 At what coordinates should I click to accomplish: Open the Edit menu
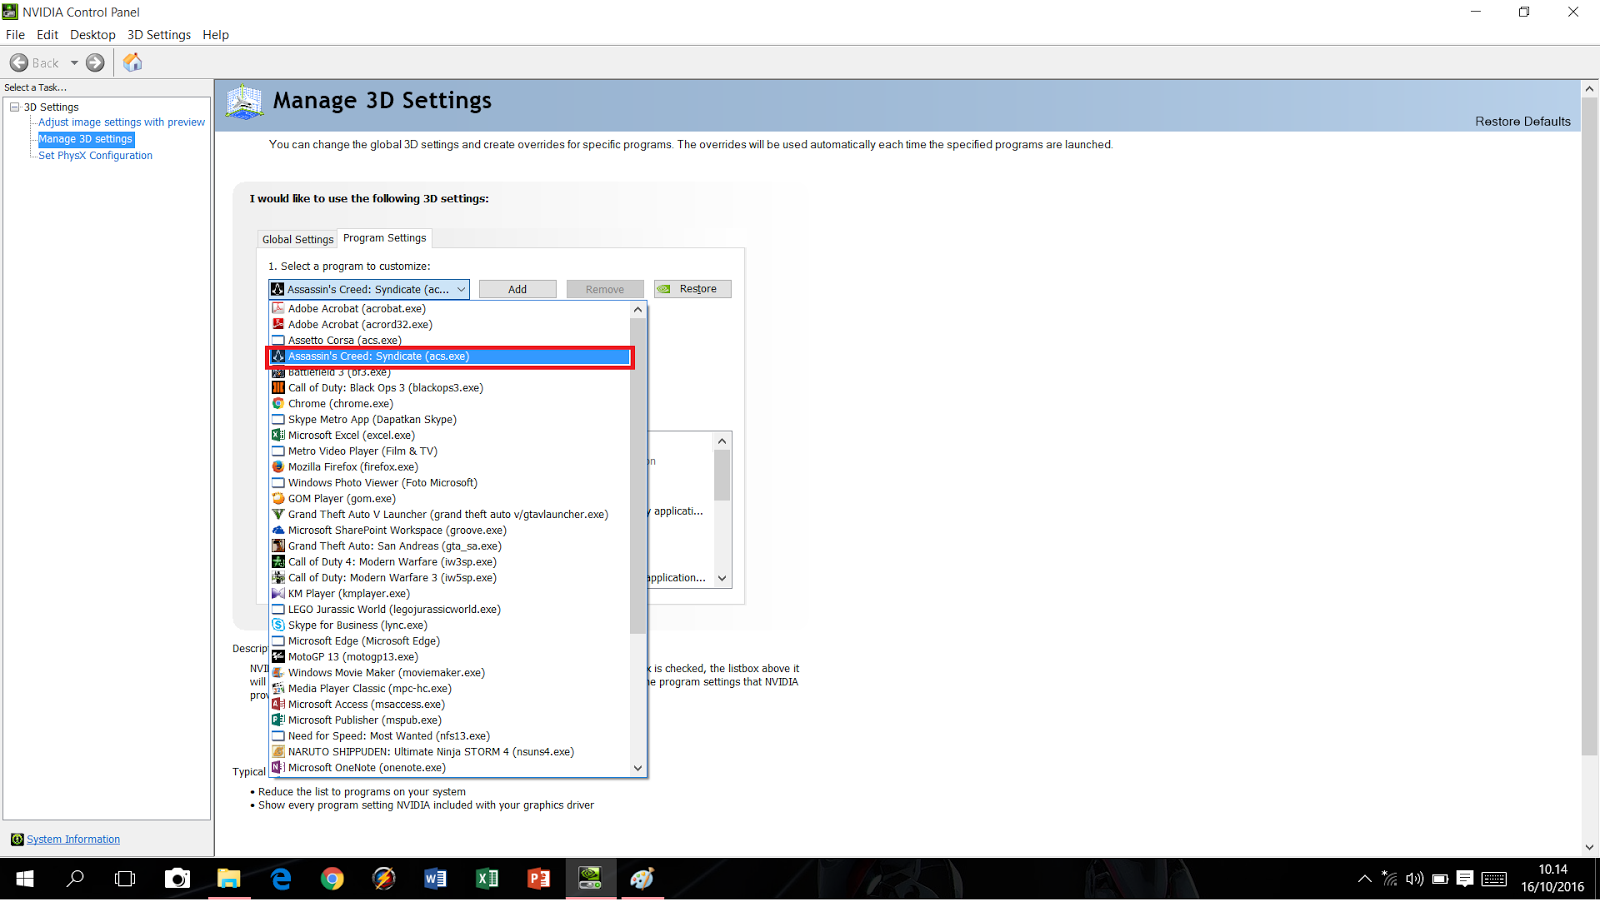[47, 35]
